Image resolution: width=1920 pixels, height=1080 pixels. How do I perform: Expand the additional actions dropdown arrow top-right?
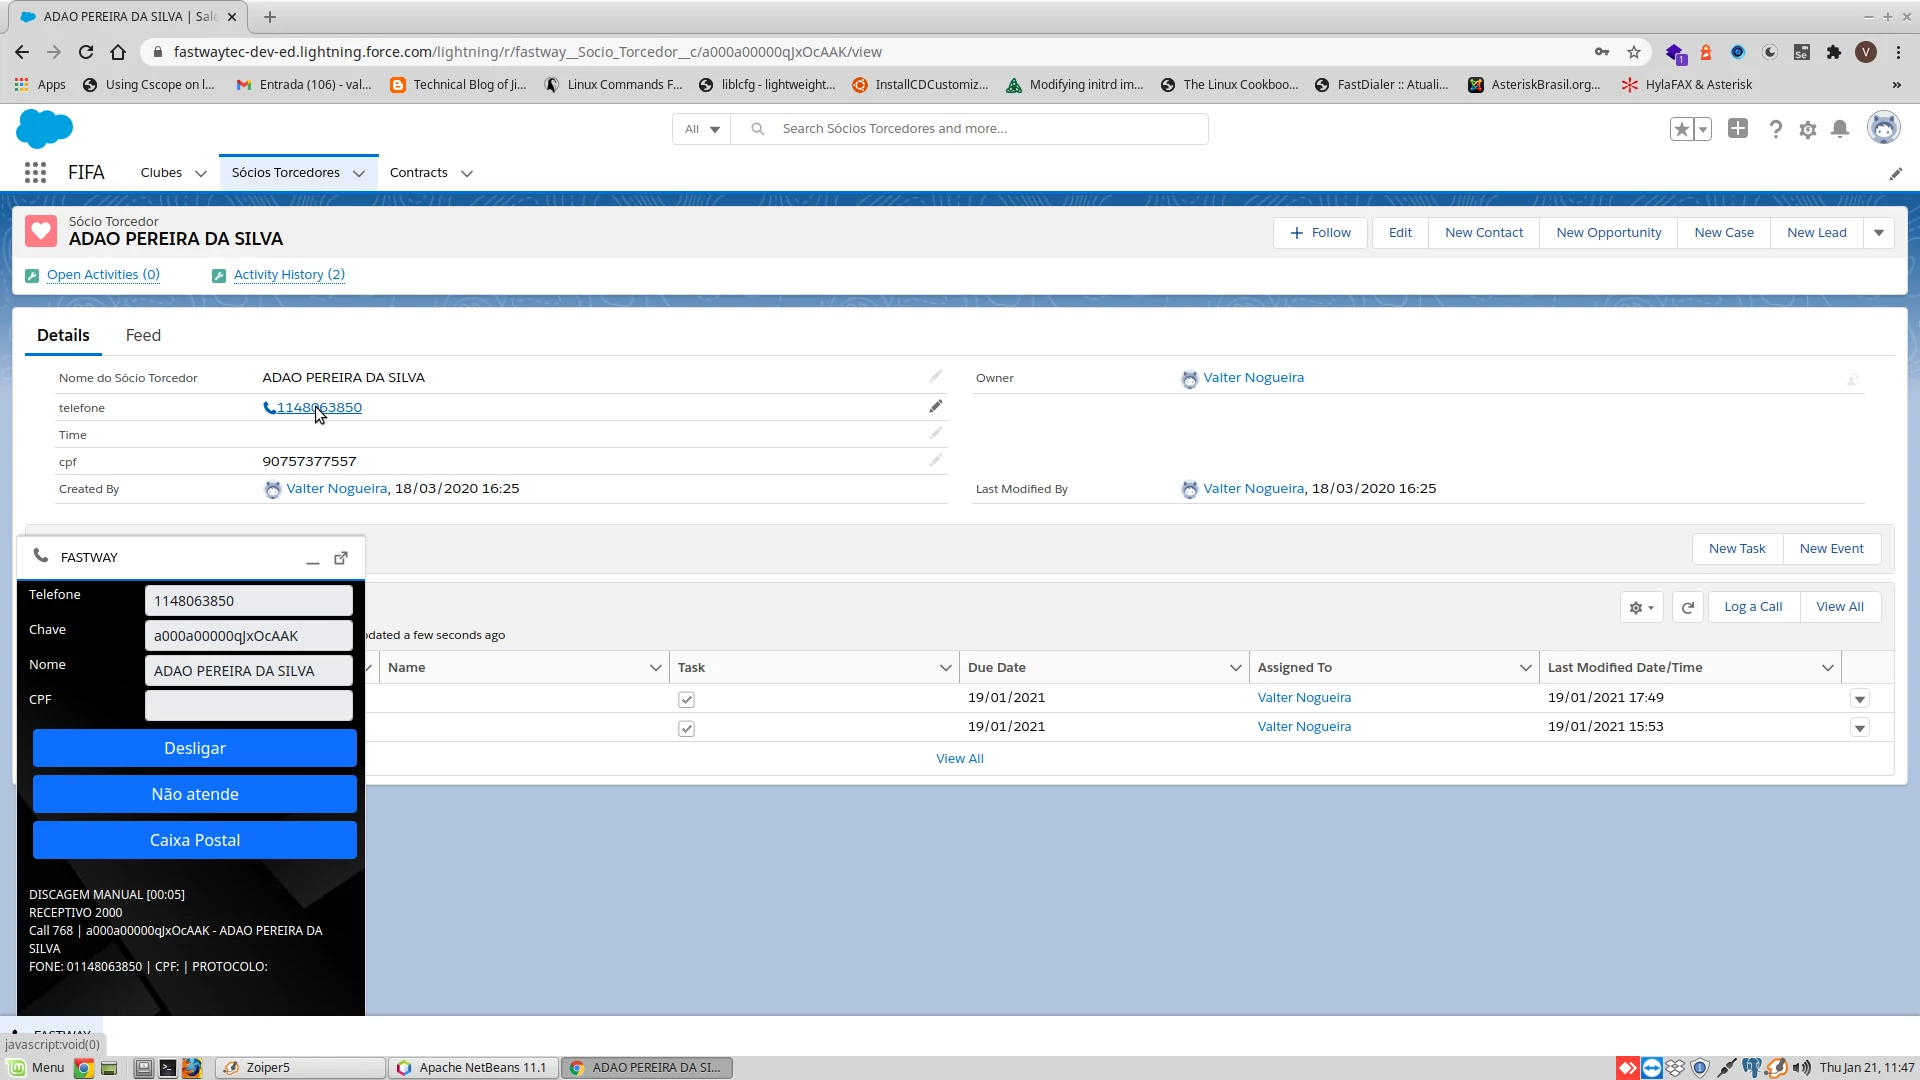point(1879,232)
